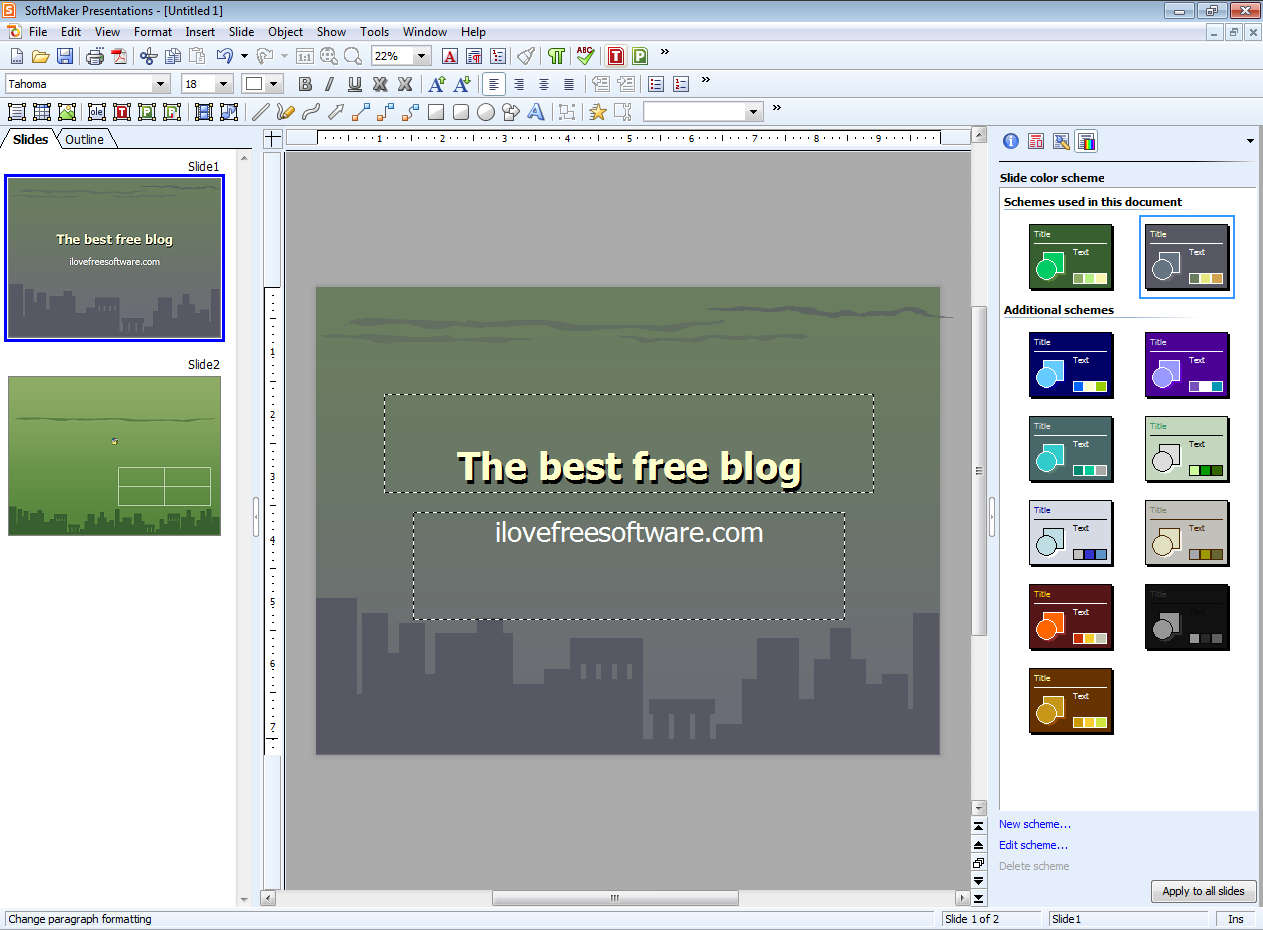Open the slide color scheme sidebar icon
Screen dimensions: 1263x930
point(1087,142)
